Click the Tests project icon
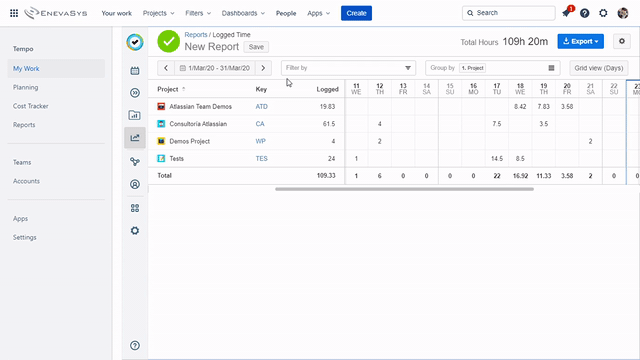The height and width of the screenshot is (360, 640). coord(161,158)
